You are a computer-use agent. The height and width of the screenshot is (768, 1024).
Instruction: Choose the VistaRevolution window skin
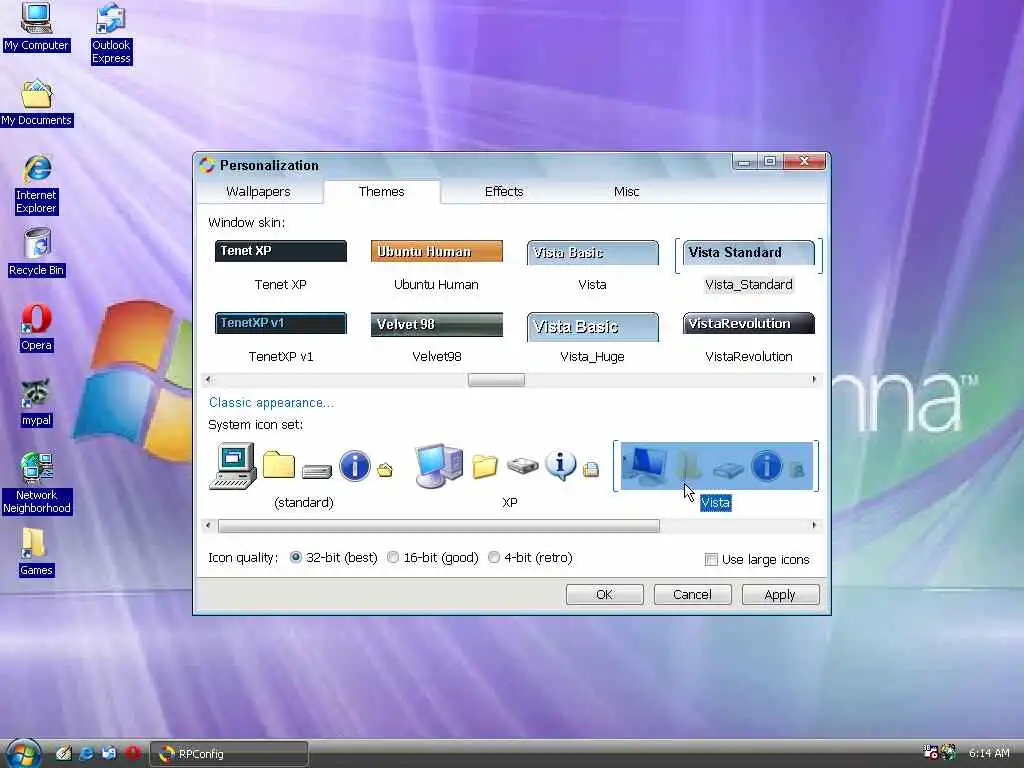click(748, 338)
